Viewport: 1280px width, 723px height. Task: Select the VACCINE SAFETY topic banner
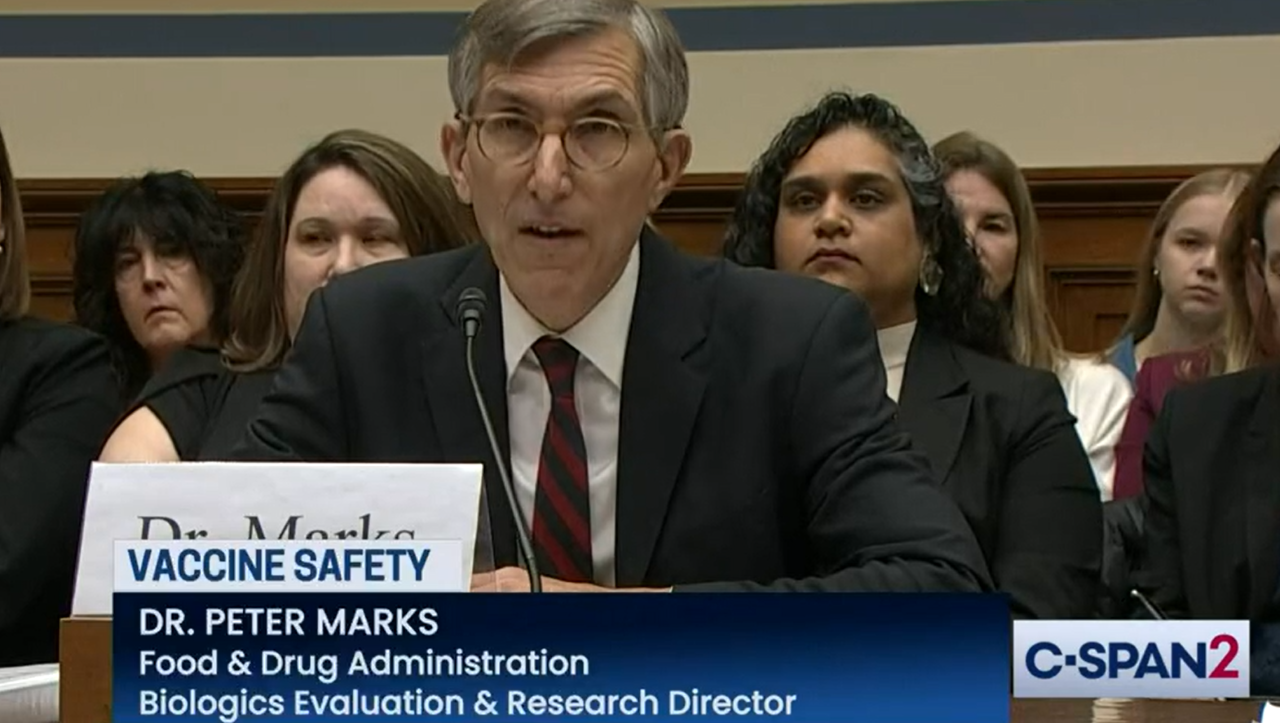(288, 566)
